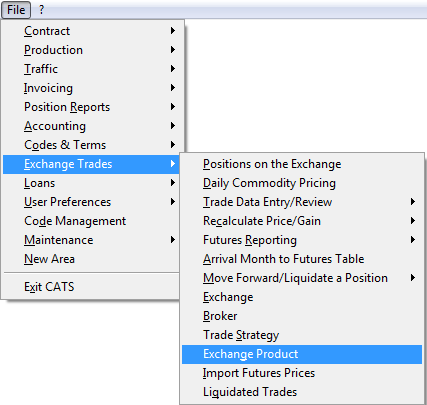Choose the Broker entry
Screen dimensions: 427x405
(x=302, y=316)
